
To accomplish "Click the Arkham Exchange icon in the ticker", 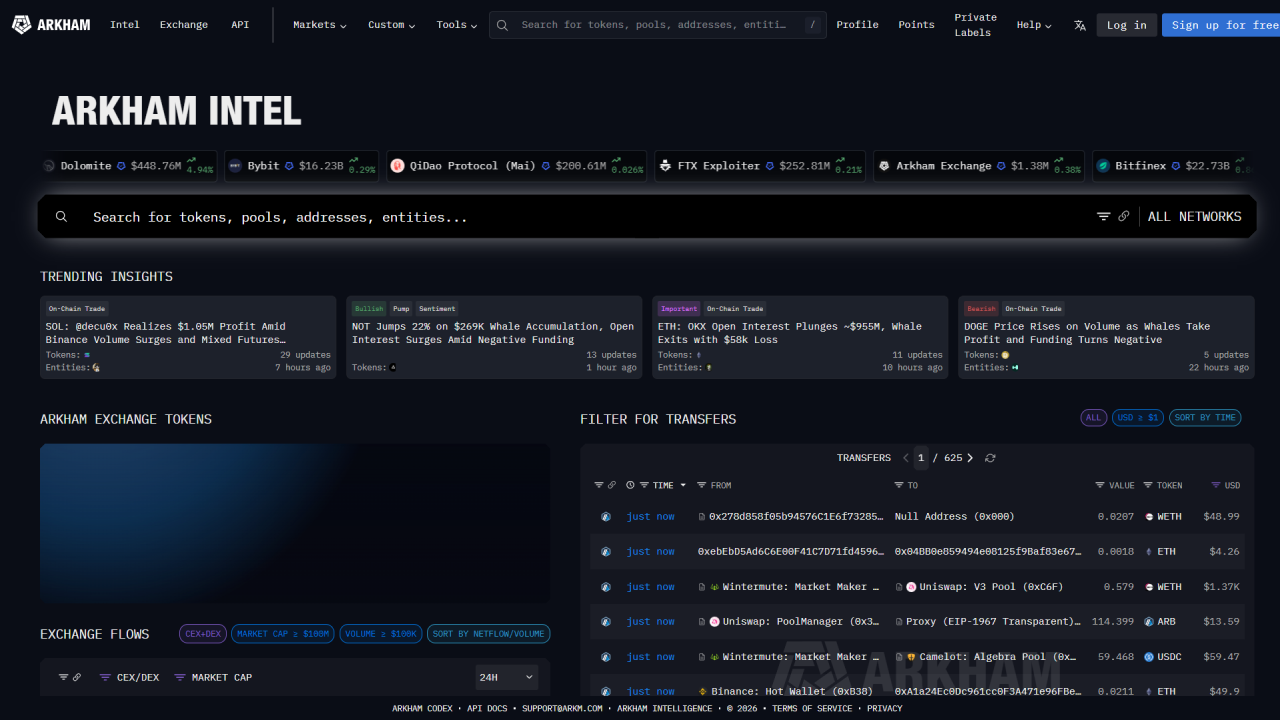I will coord(884,166).
